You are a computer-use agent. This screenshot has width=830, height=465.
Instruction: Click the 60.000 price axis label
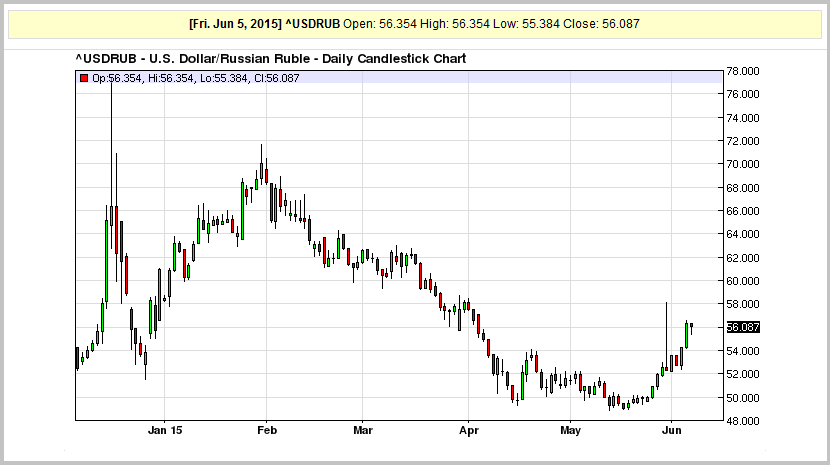click(x=743, y=281)
